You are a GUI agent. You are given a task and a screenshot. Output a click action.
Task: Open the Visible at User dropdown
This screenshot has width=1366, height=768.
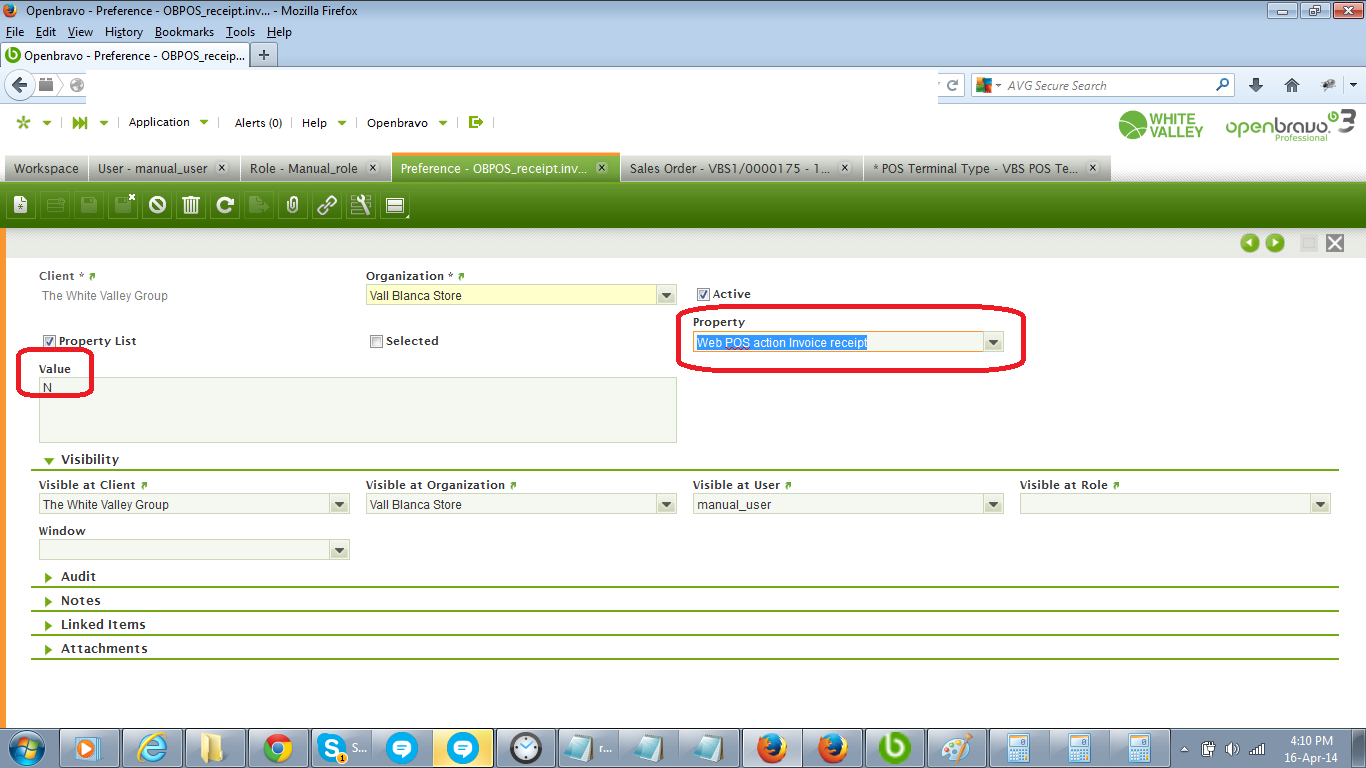pos(993,505)
